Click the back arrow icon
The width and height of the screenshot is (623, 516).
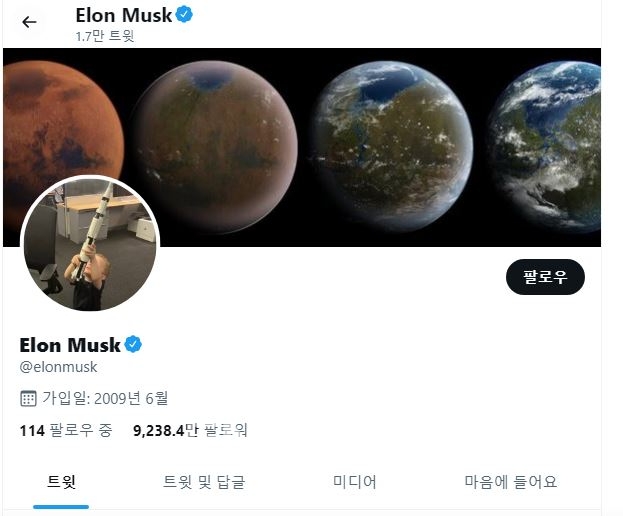[x=29, y=22]
